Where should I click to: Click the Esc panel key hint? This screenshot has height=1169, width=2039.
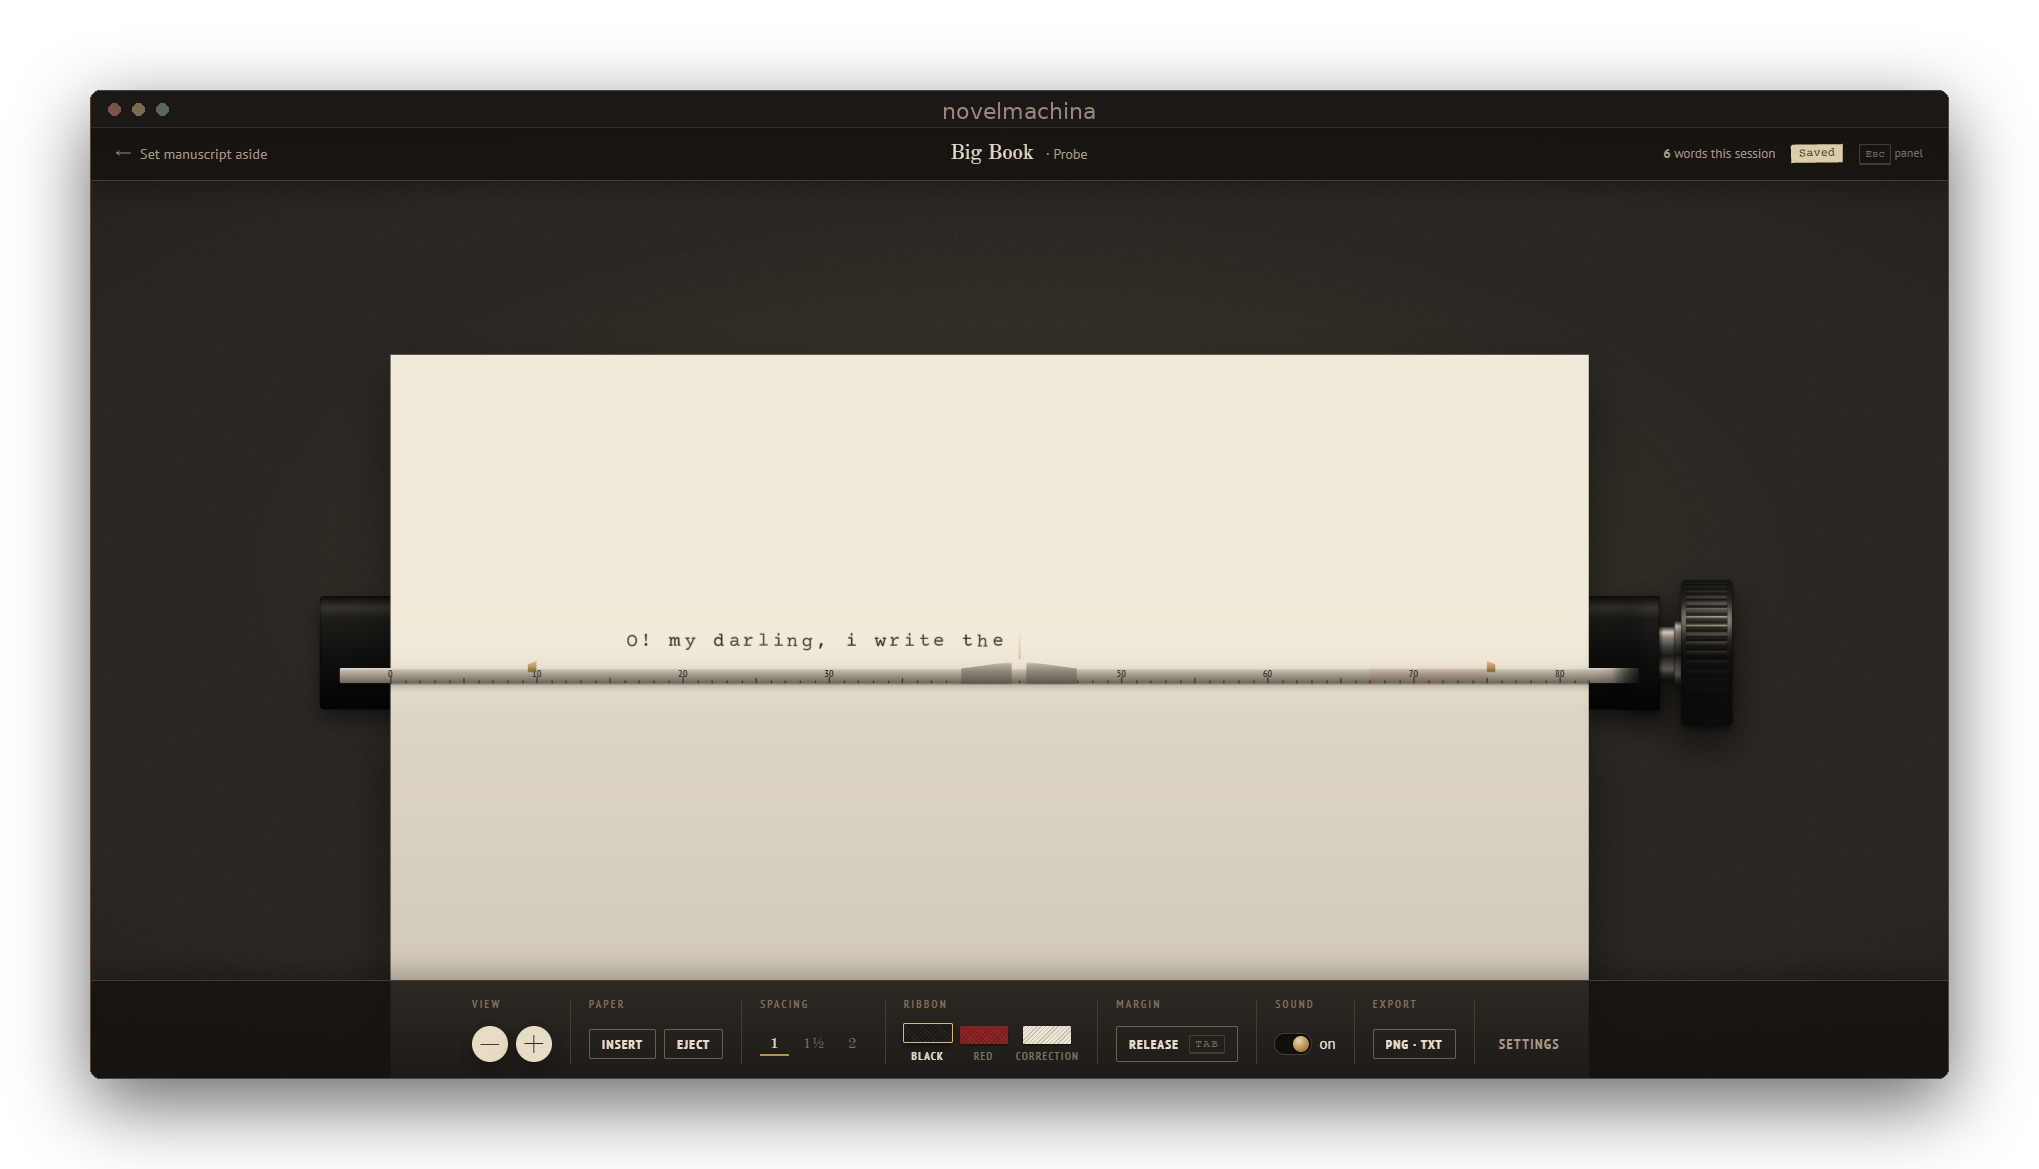(x=1890, y=154)
